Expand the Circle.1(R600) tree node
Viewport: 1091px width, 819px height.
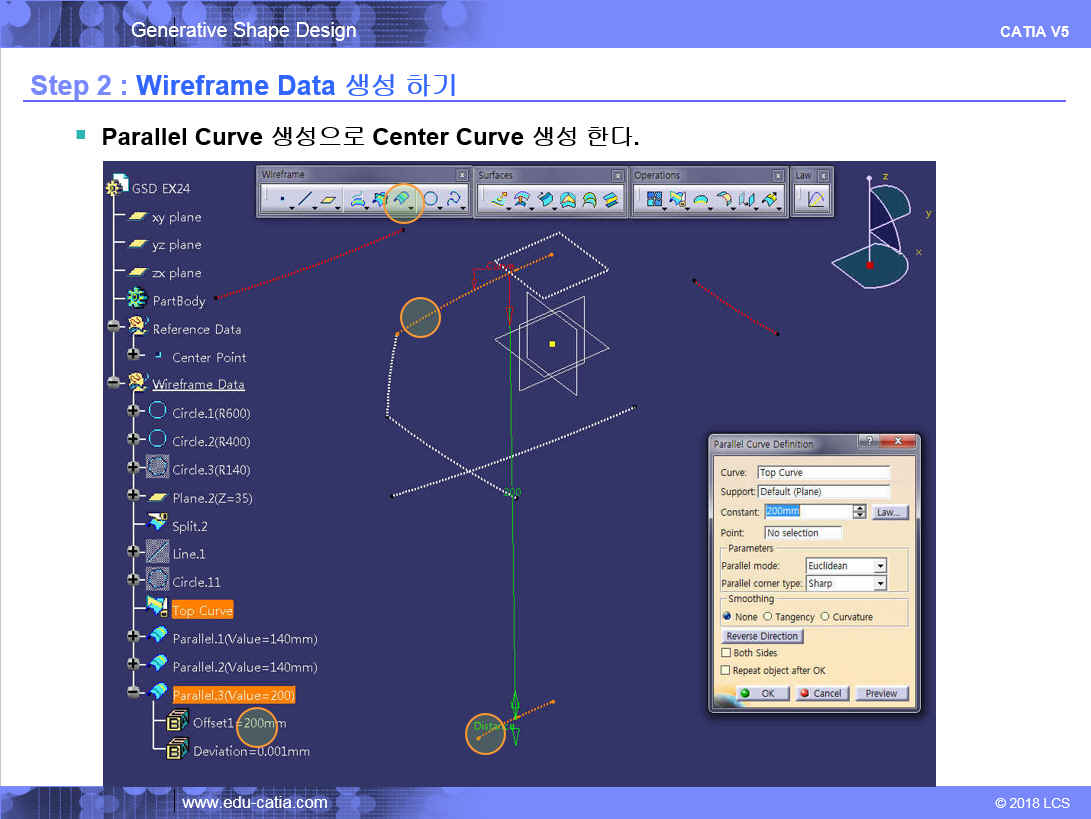coord(134,412)
